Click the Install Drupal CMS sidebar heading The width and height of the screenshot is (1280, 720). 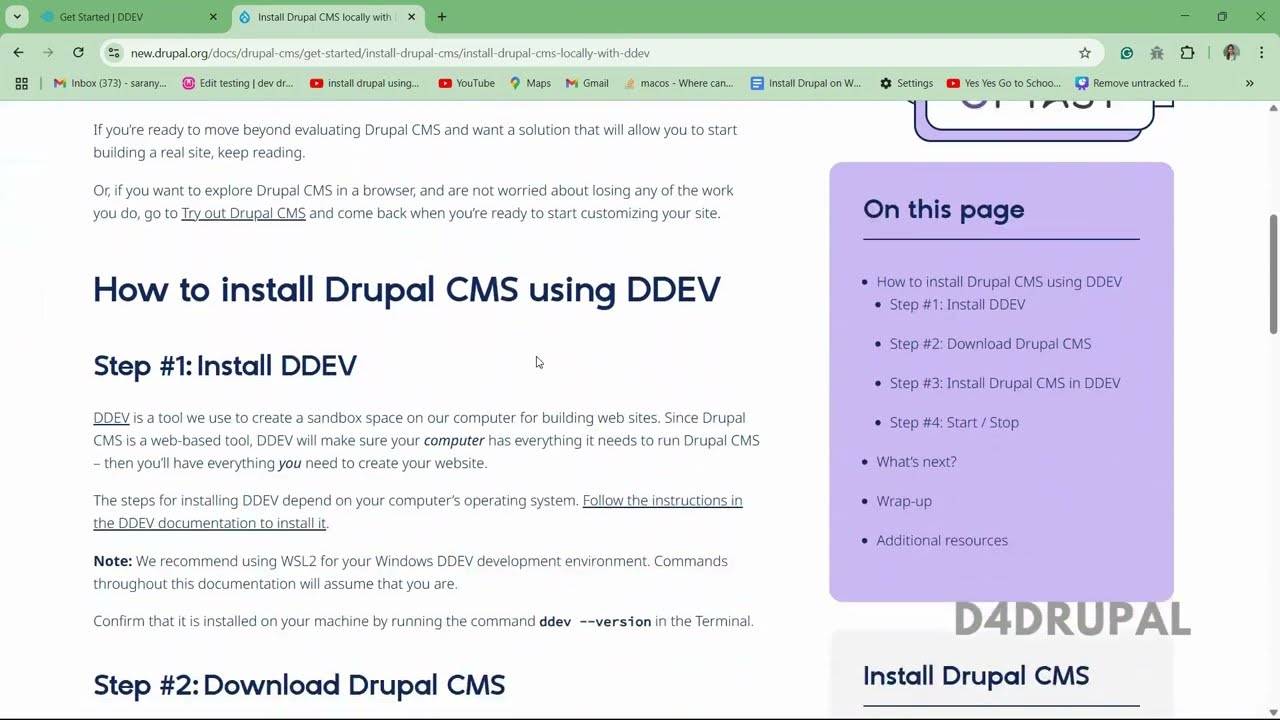tap(976, 675)
